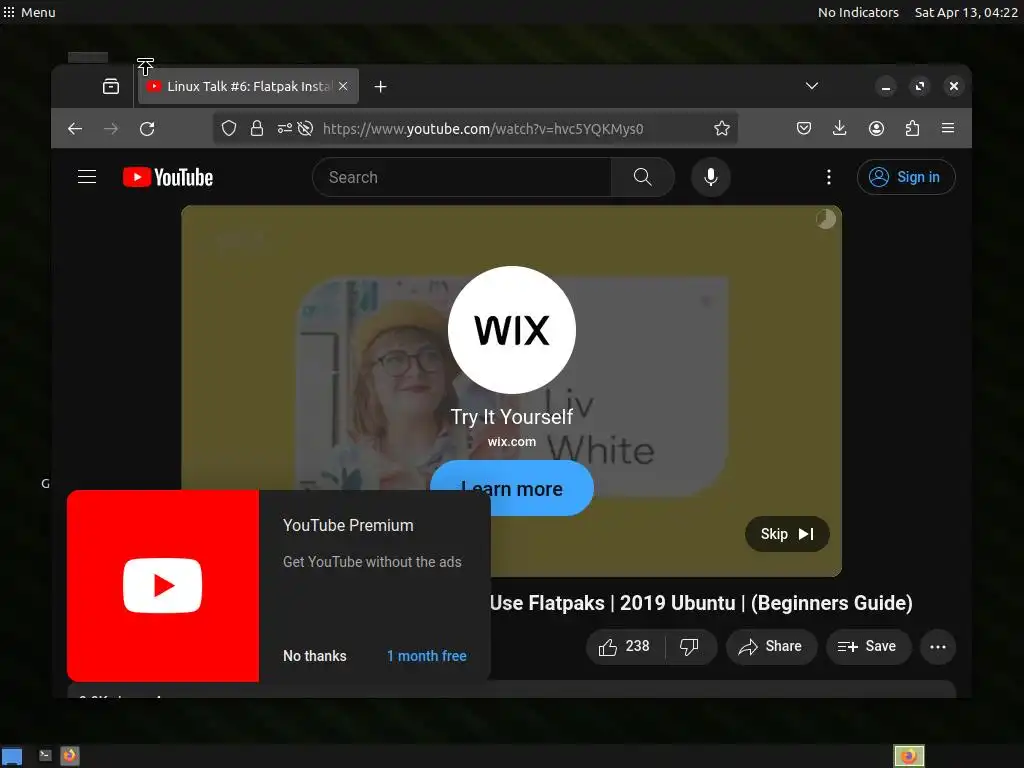Switch to Firefox window in task list

click(x=909, y=756)
